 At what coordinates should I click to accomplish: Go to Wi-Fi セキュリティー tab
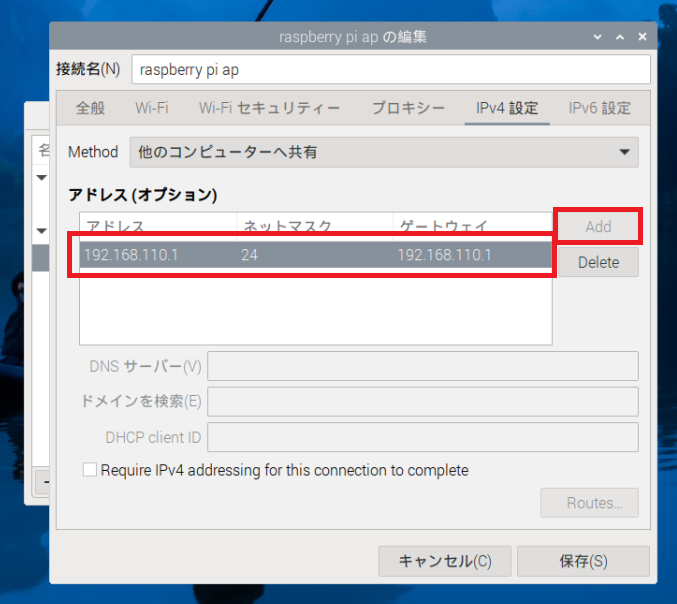pyautogui.click(x=269, y=108)
